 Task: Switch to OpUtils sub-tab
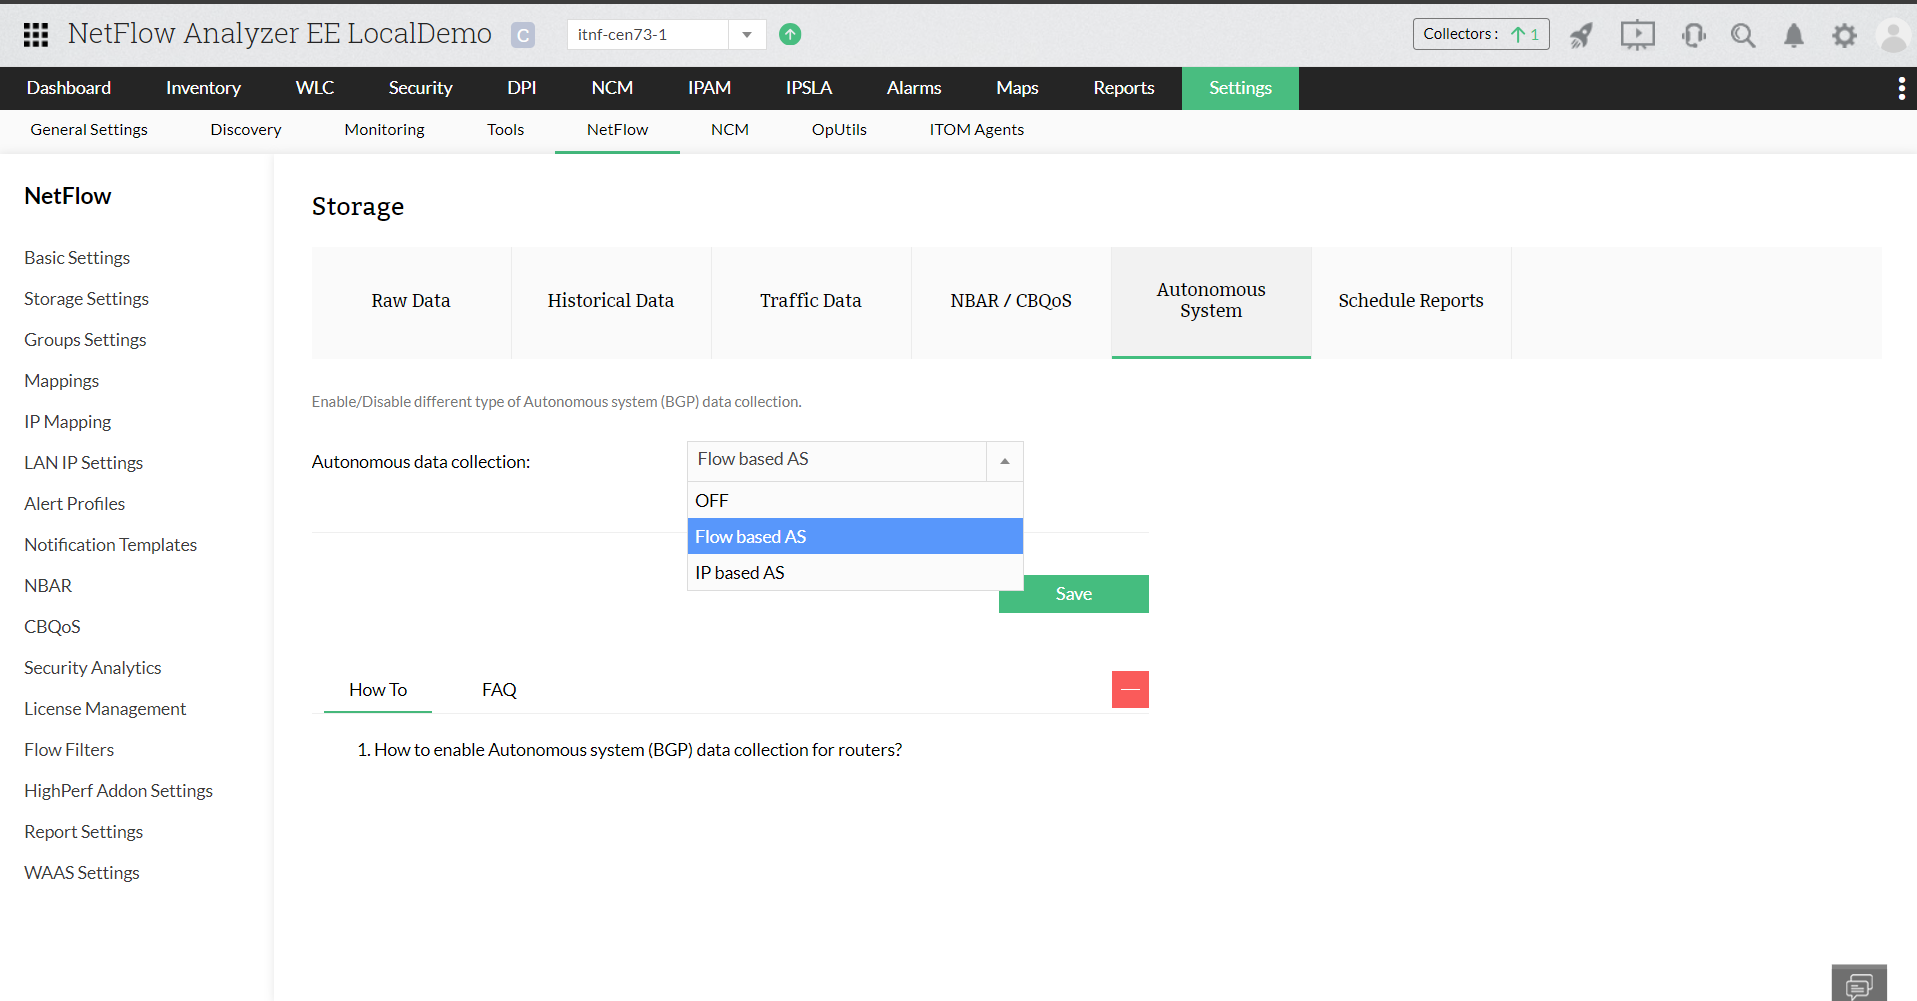click(x=839, y=130)
